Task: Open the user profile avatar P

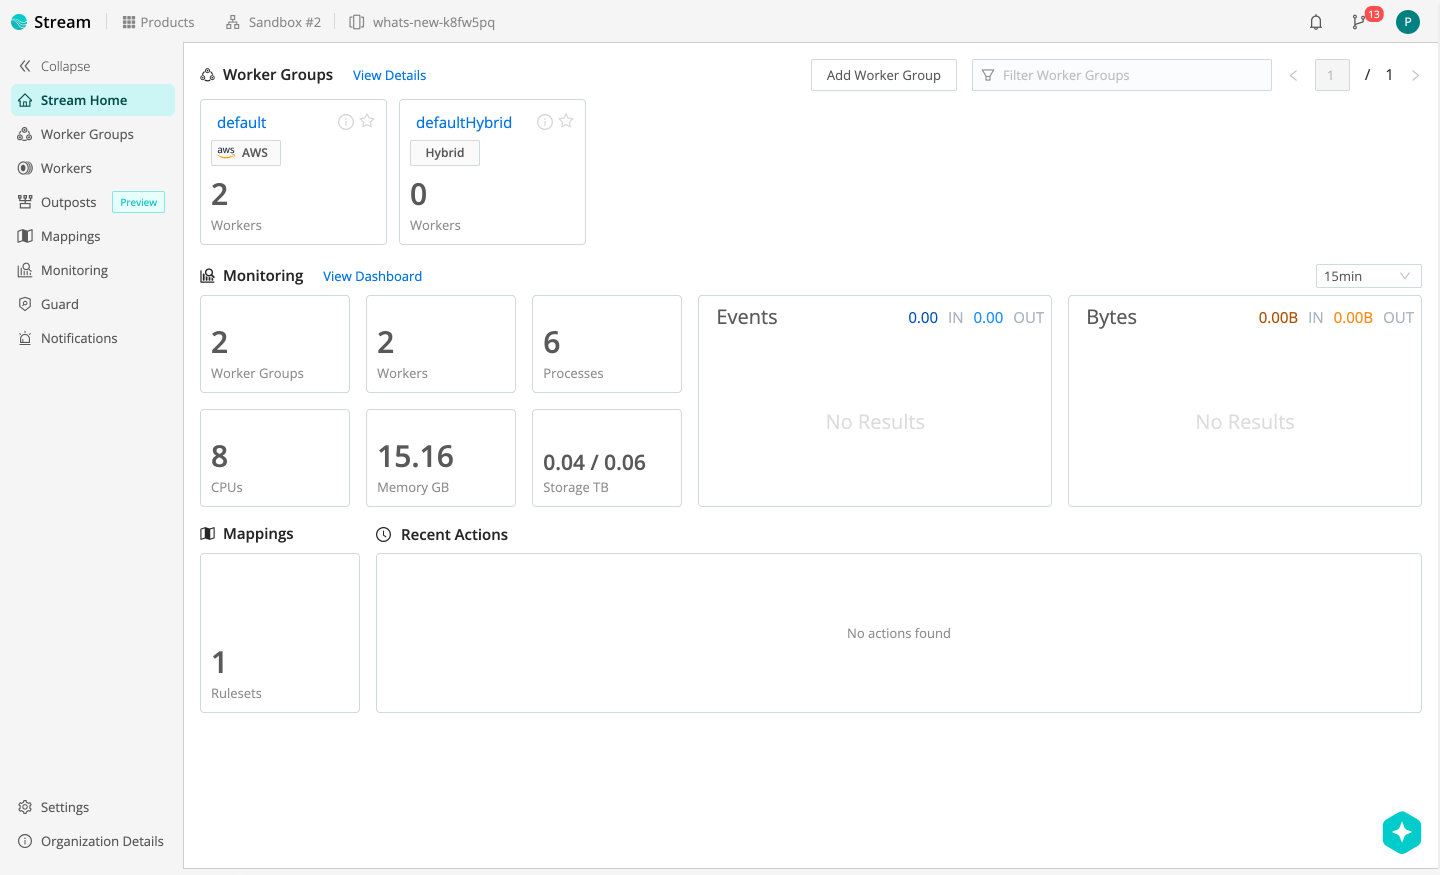Action: (1407, 22)
